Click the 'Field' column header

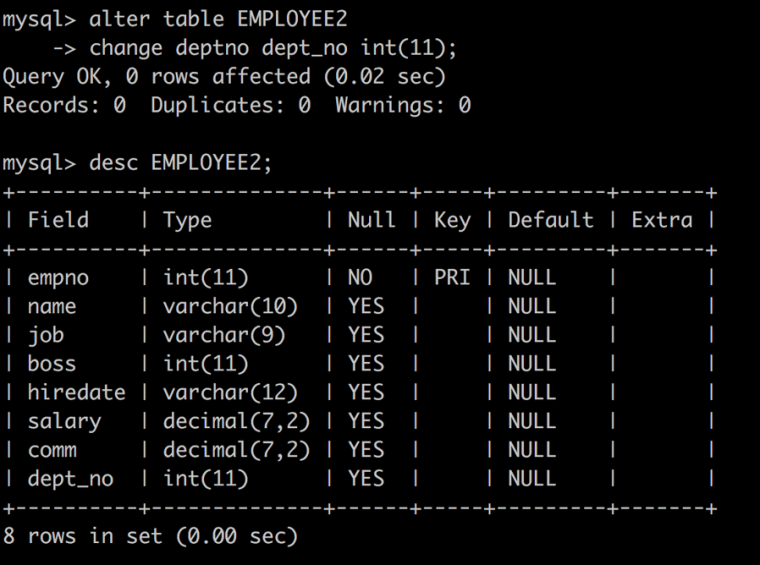[58, 220]
